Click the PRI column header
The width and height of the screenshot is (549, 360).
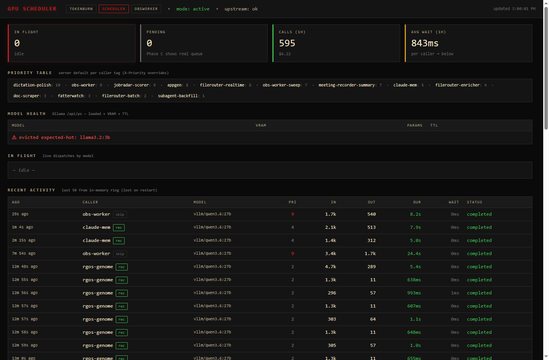coord(292,202)
